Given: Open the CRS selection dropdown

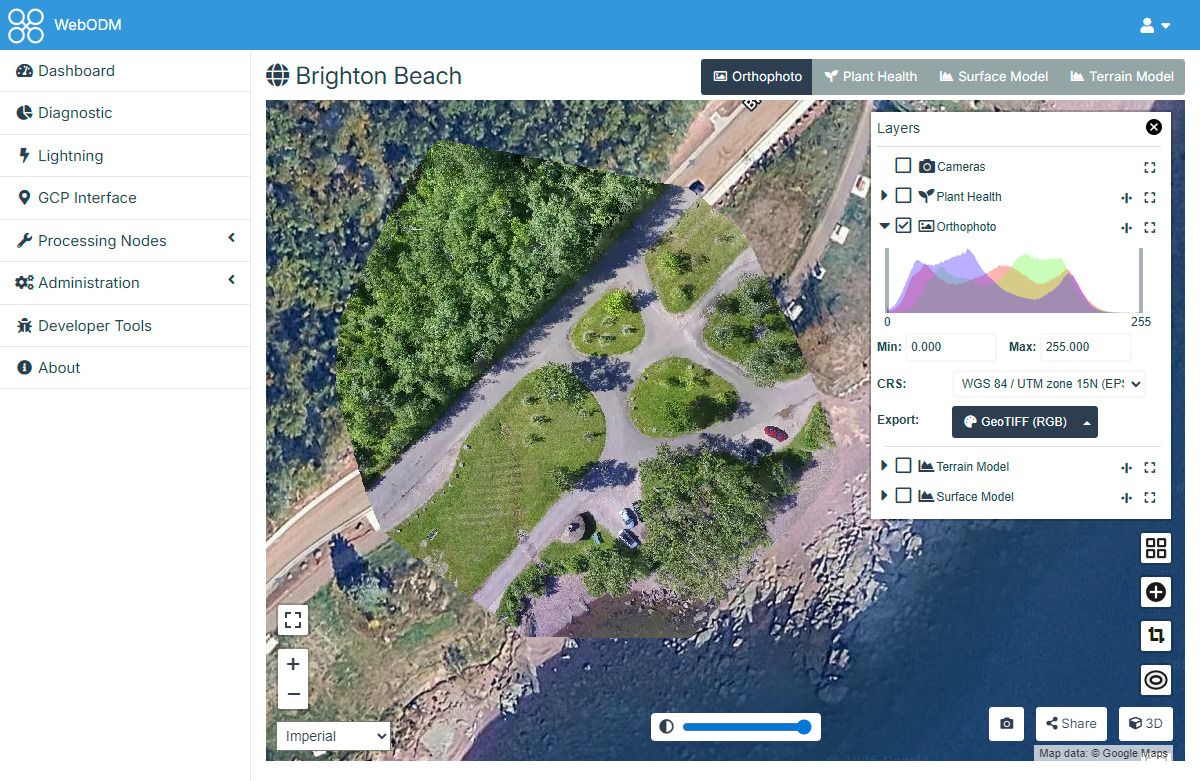Looking at the screenshot, I should click(1048, 383).
